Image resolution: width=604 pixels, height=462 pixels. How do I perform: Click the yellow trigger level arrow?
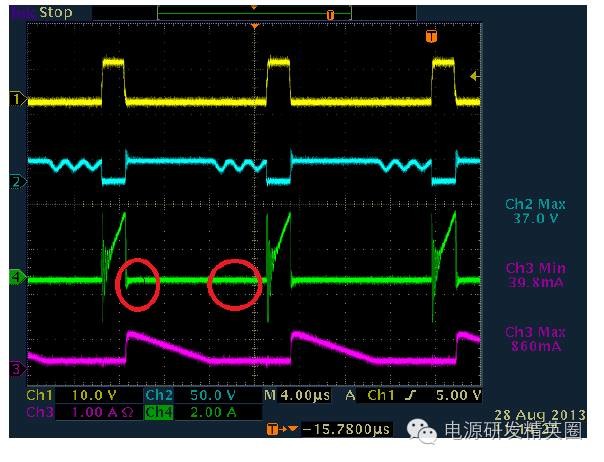(475, 76)
